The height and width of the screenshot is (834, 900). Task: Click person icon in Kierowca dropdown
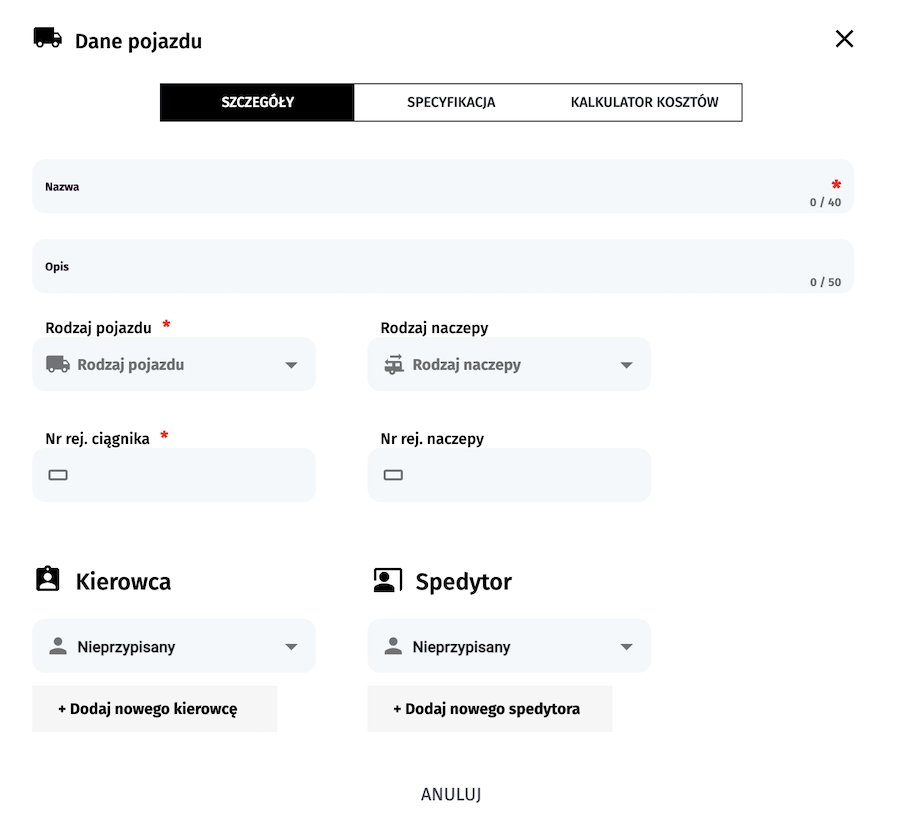click(58, 647)
